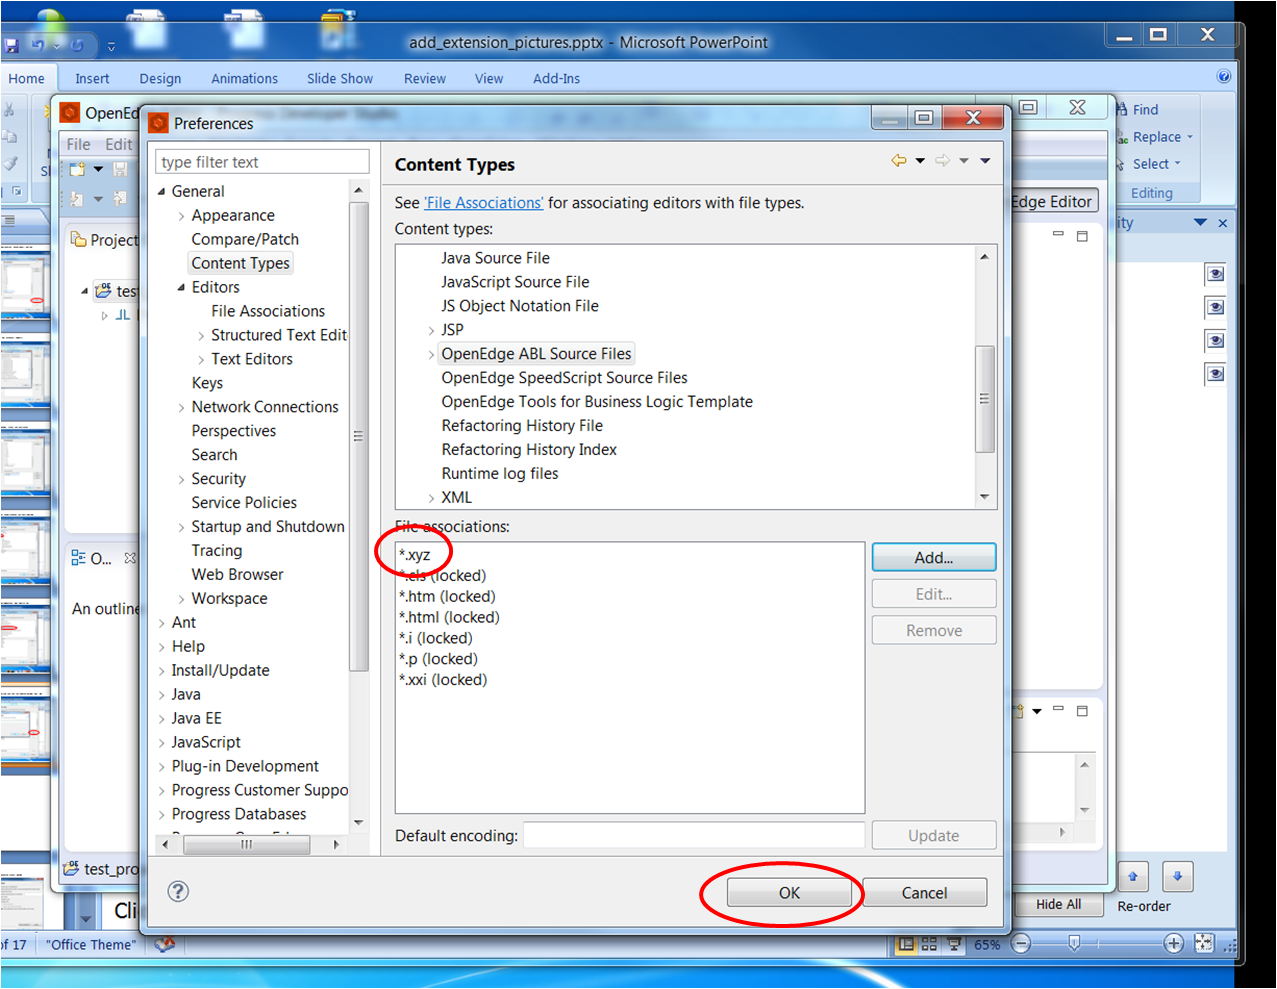Click the grayed forward arrow in Preferences

pos(942,161)
